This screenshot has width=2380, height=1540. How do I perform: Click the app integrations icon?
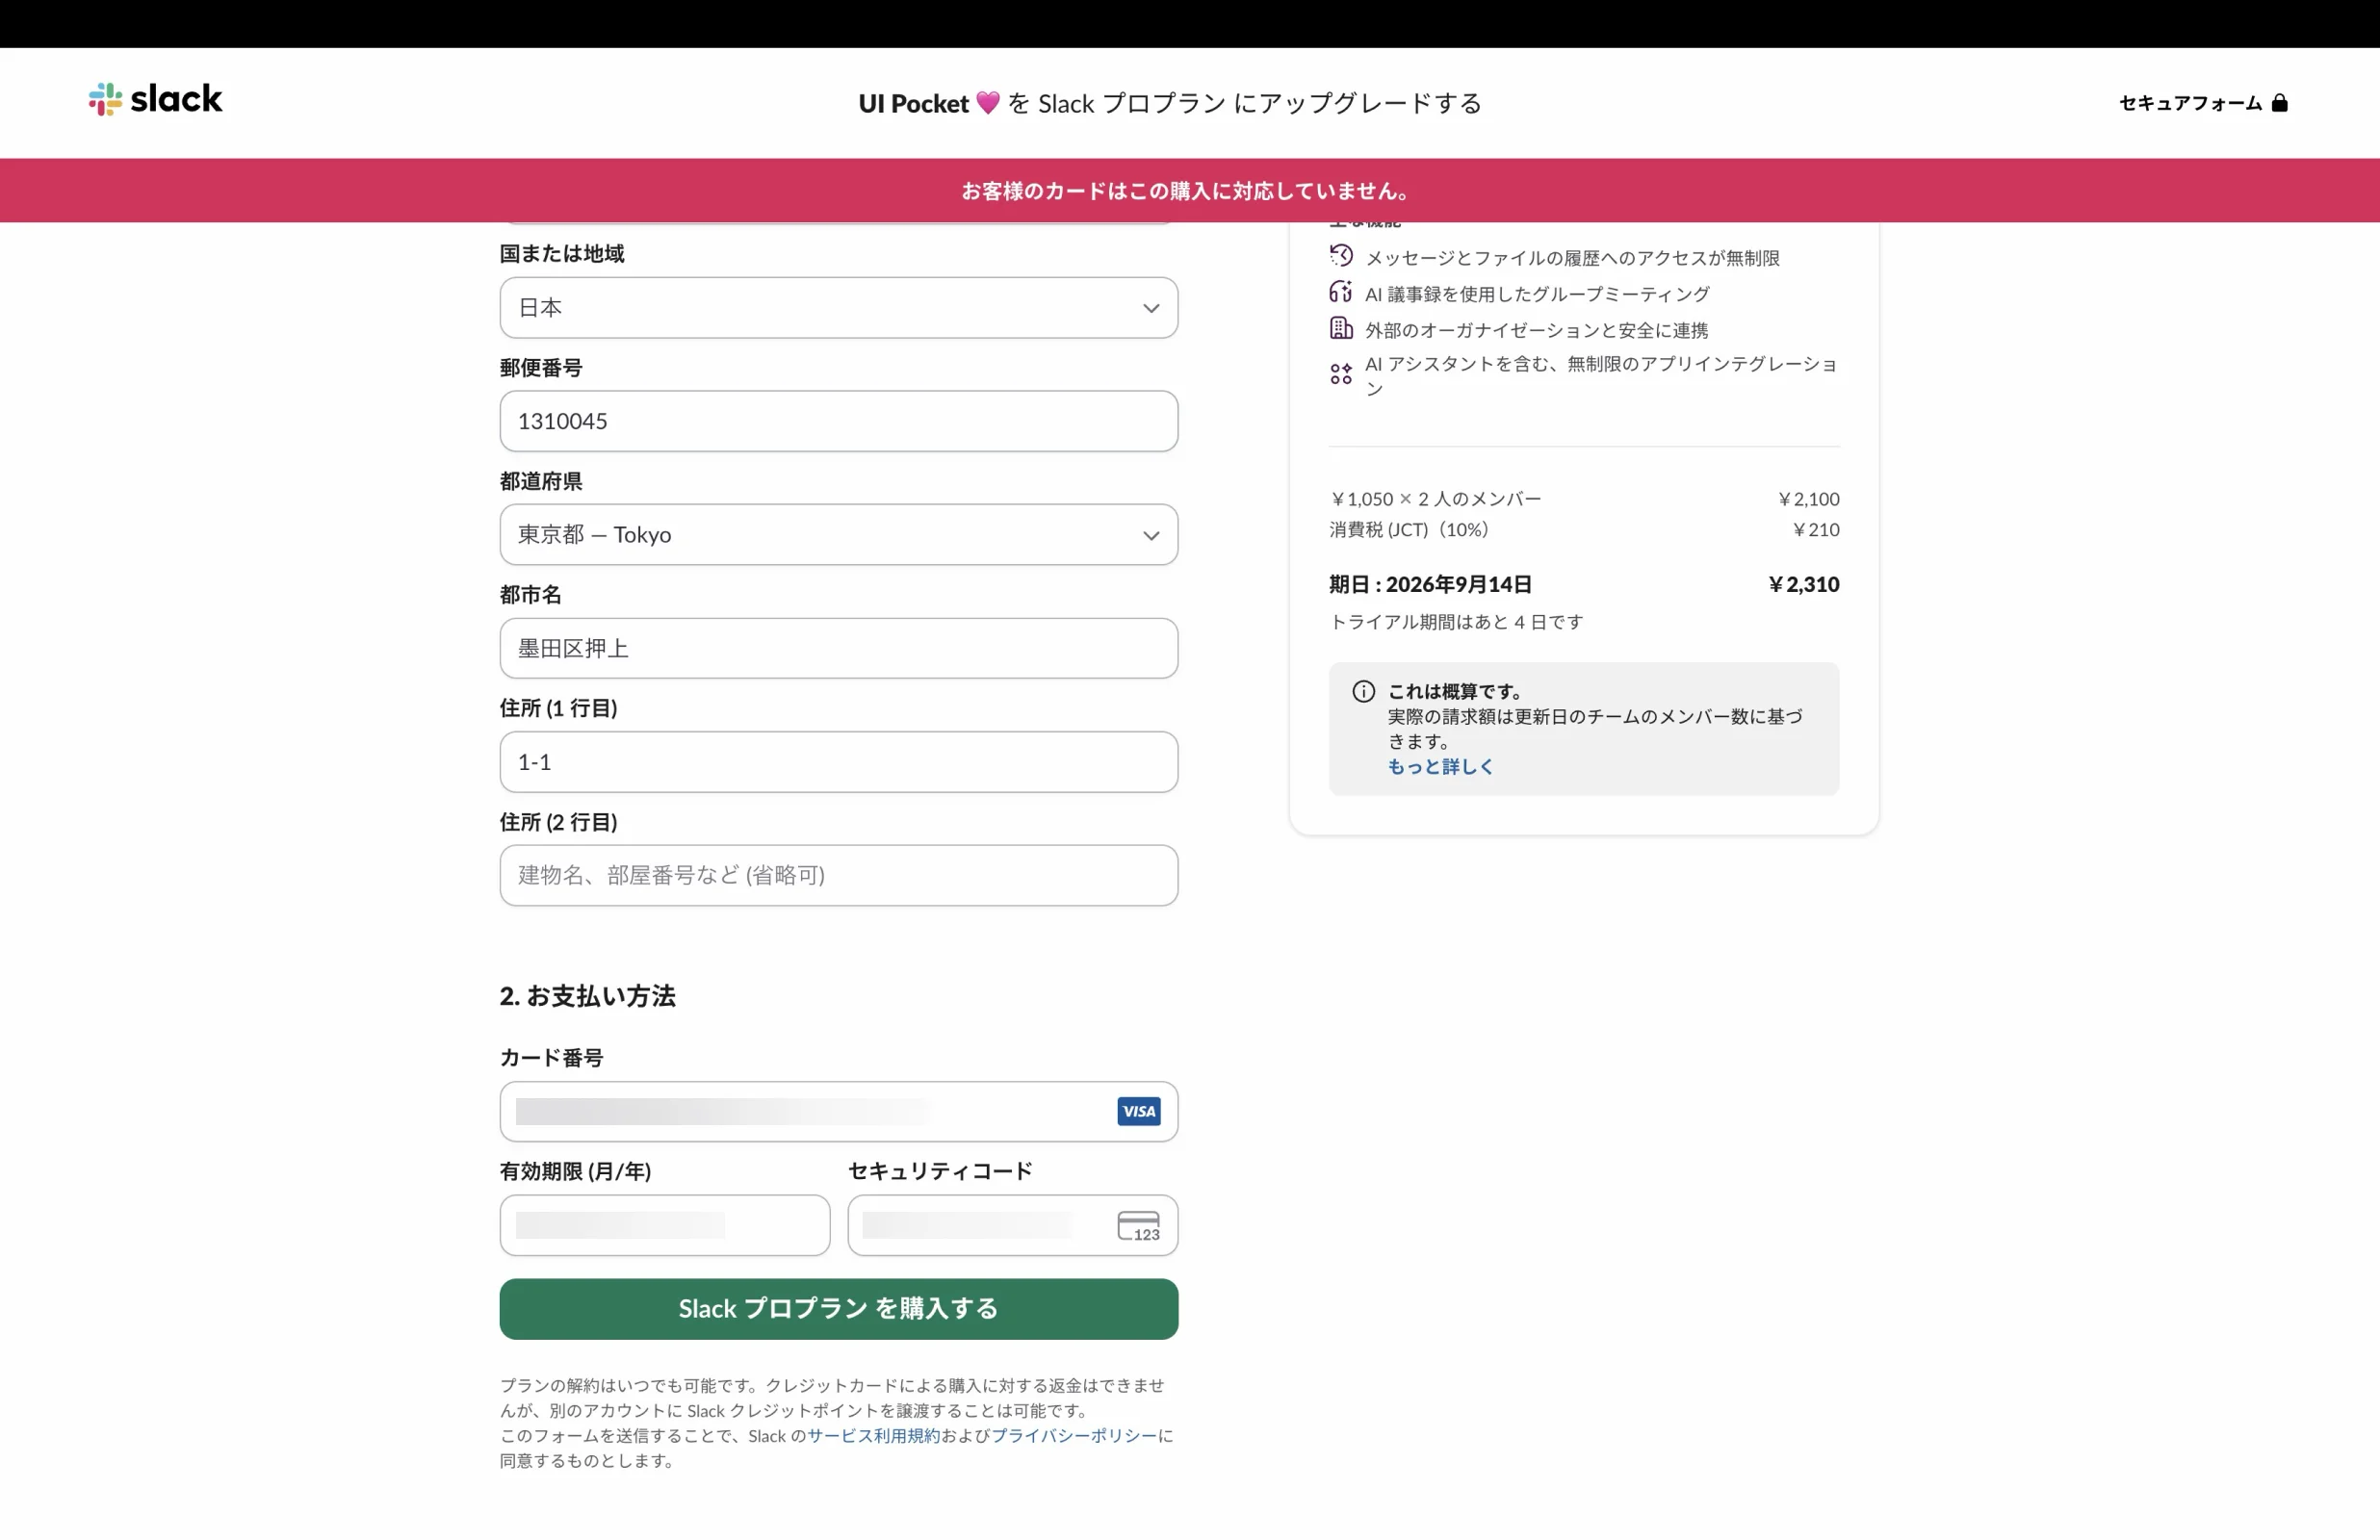pyautogui.click(x=1341, y=375)
